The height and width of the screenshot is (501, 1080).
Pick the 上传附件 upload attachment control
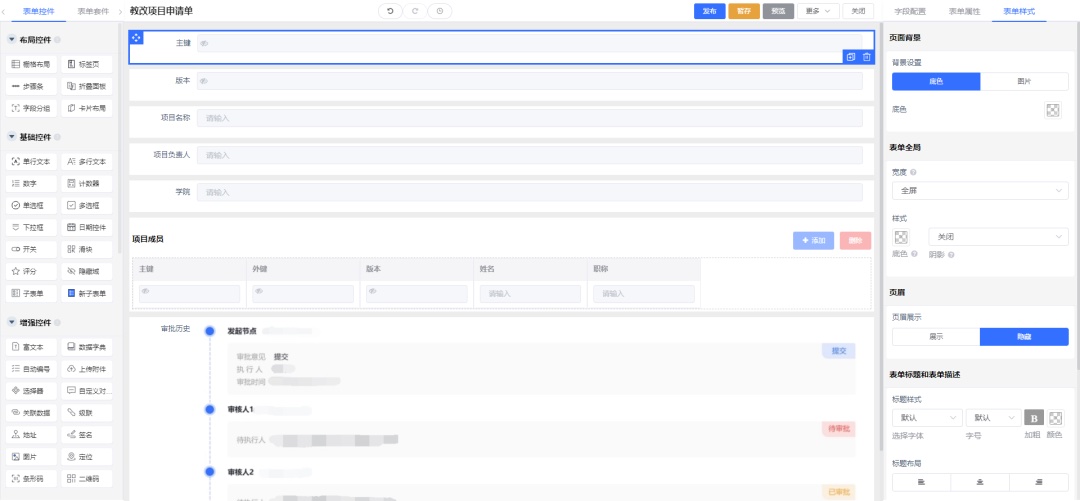(86, 369)
